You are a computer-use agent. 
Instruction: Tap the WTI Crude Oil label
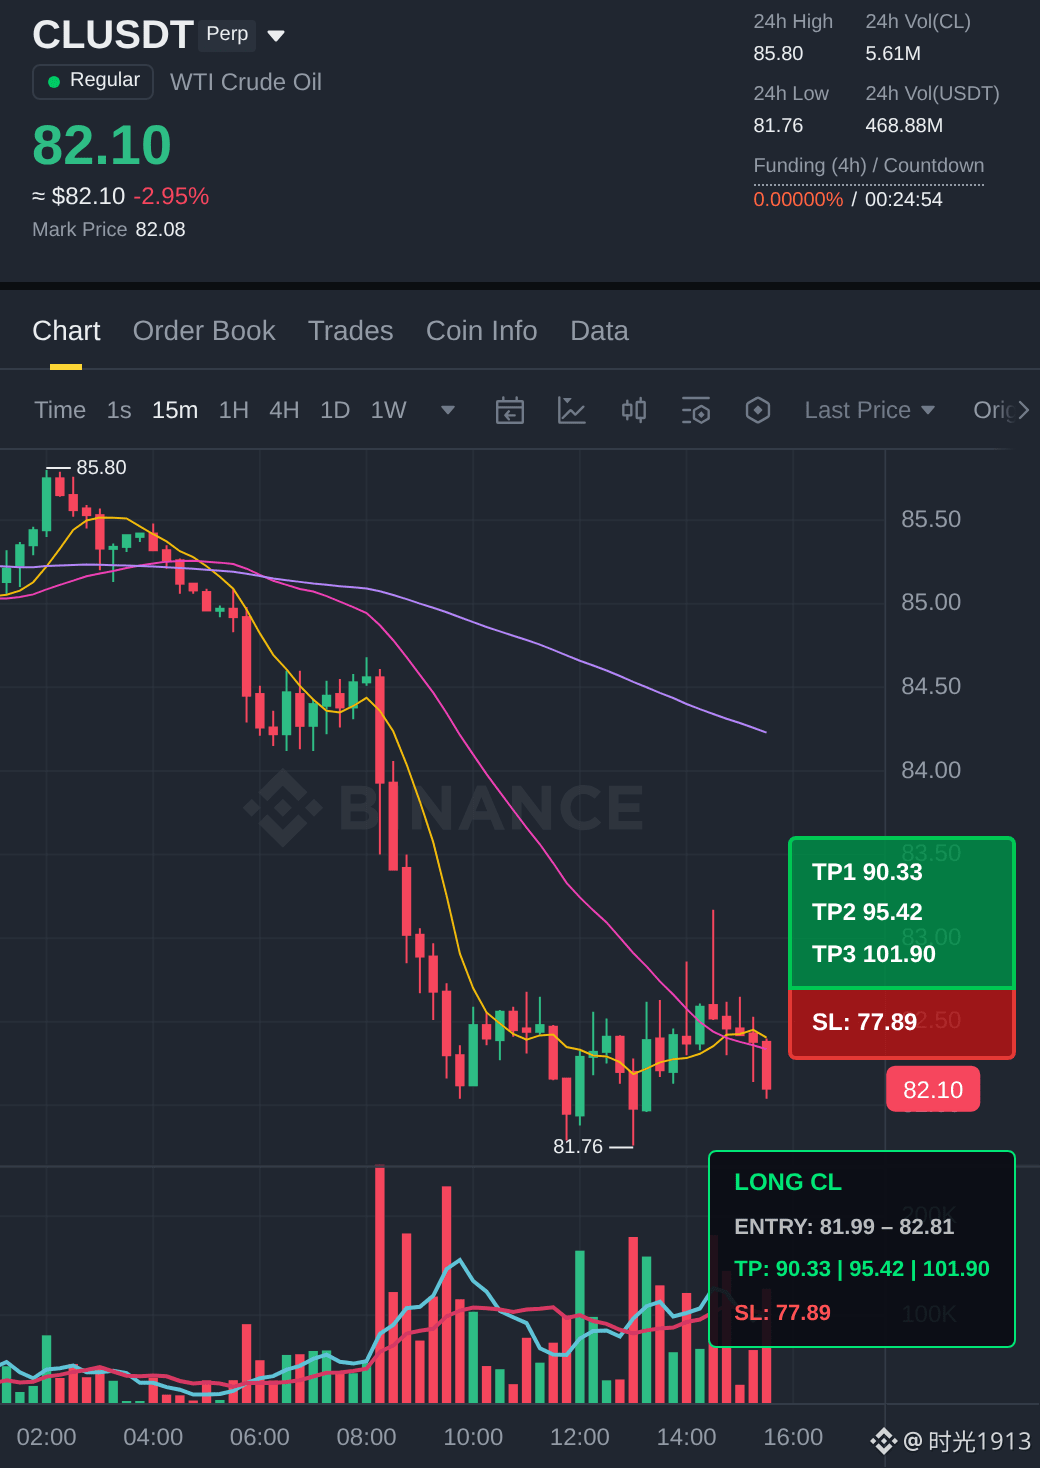[x=246, y=82]
